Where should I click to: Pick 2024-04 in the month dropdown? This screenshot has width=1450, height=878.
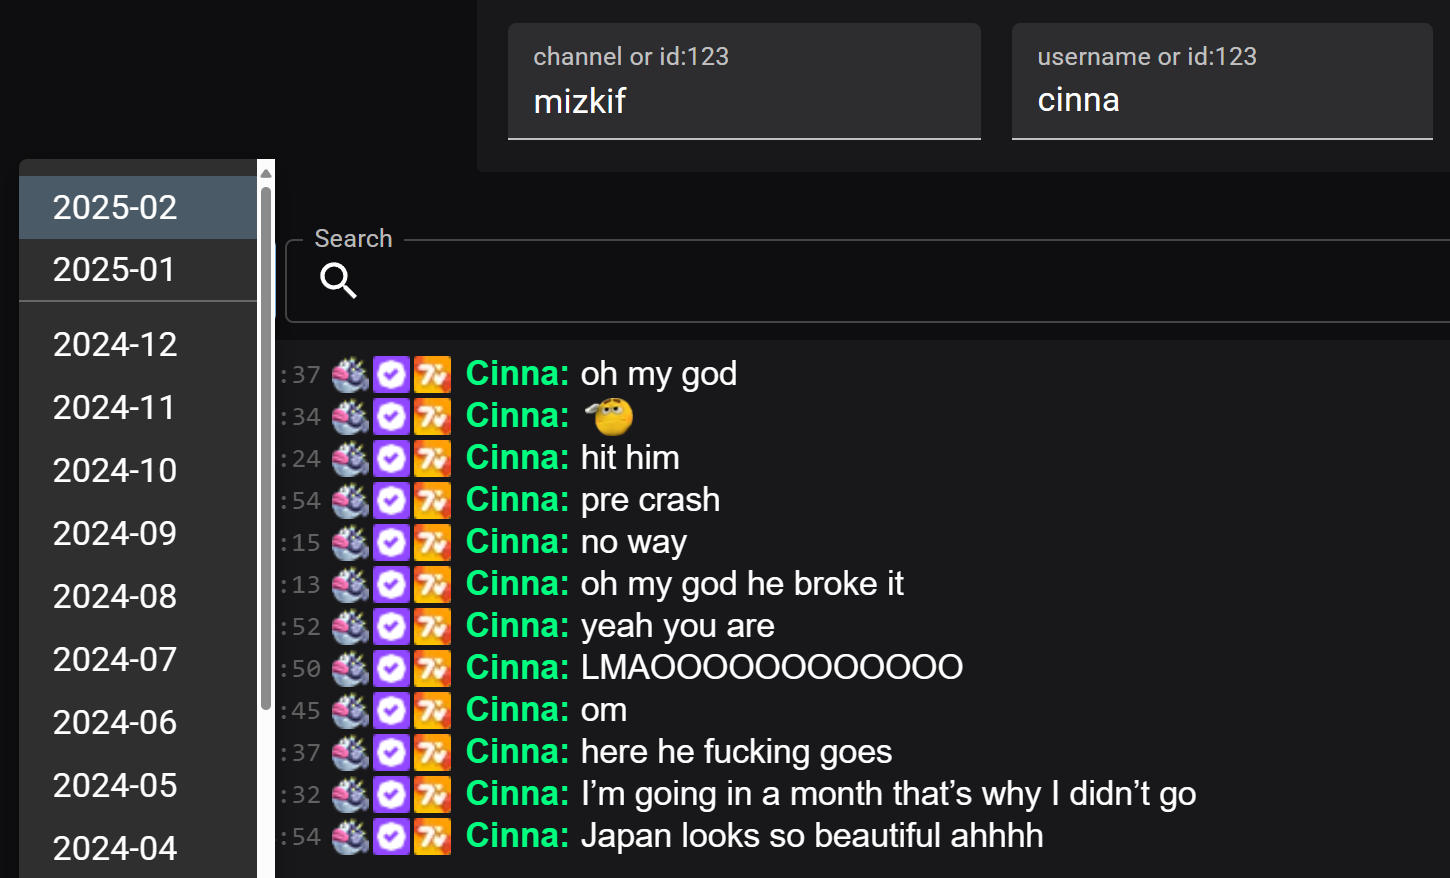coord(138,848)
